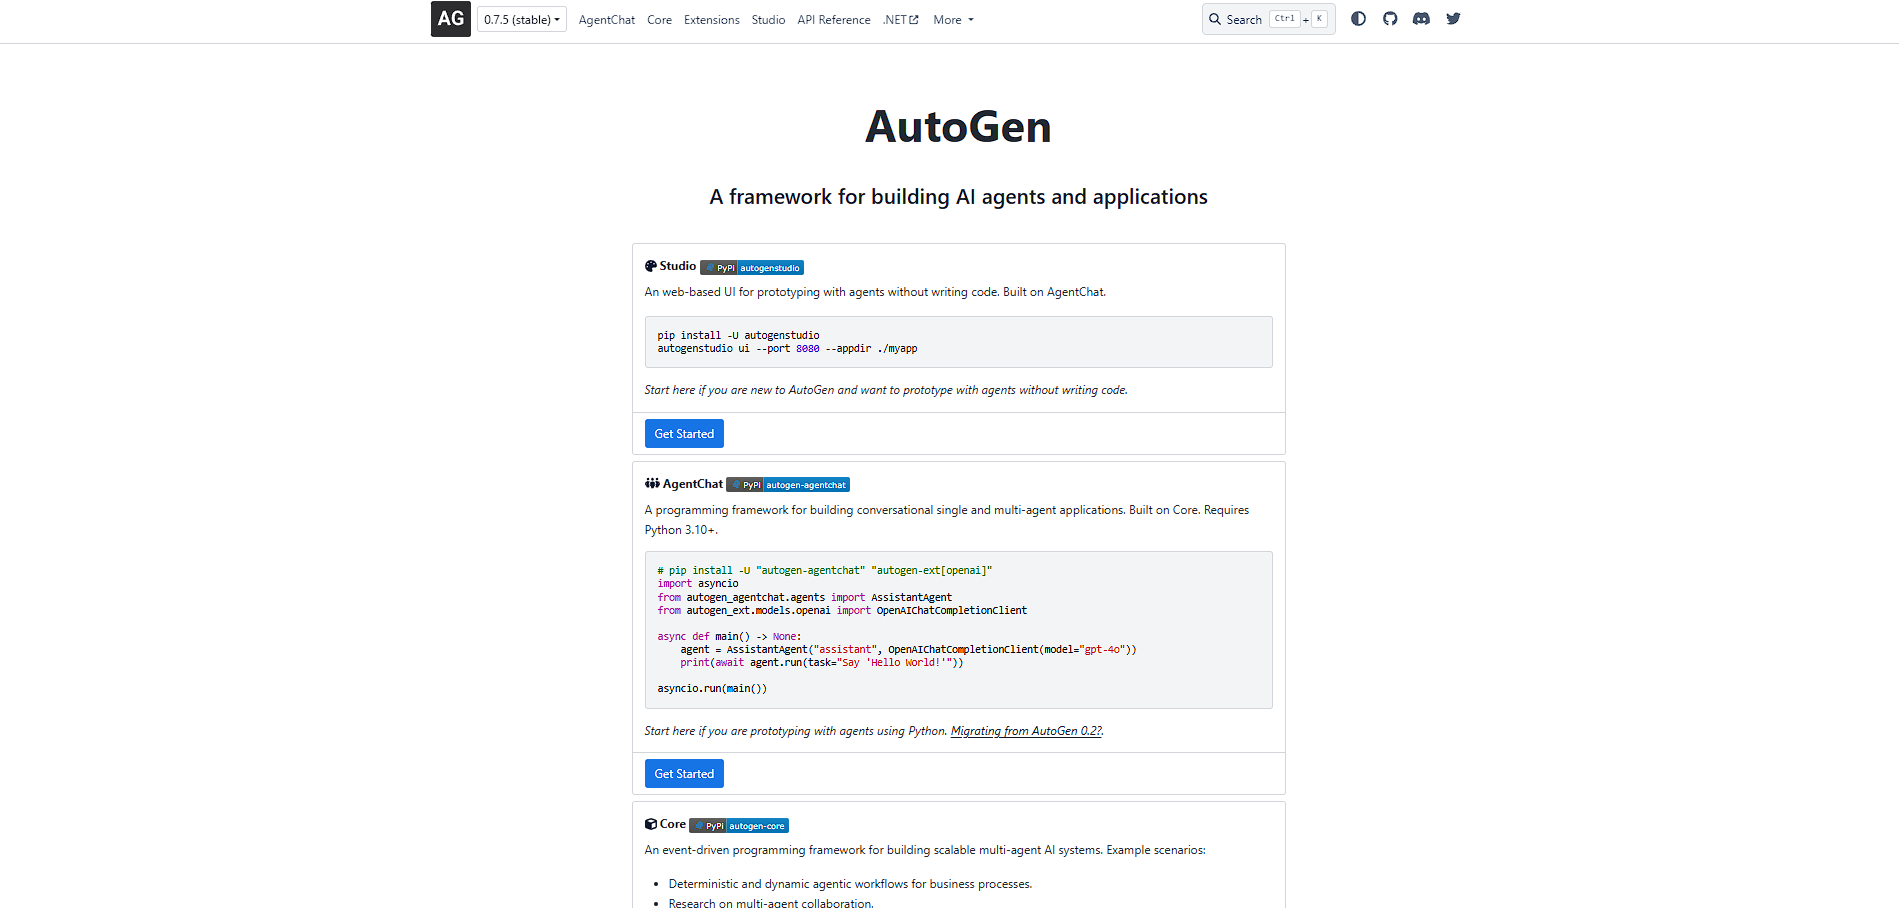Screen dimensions: 1899x908
Task: Open the API Reference section
Action: coord(833,19)
